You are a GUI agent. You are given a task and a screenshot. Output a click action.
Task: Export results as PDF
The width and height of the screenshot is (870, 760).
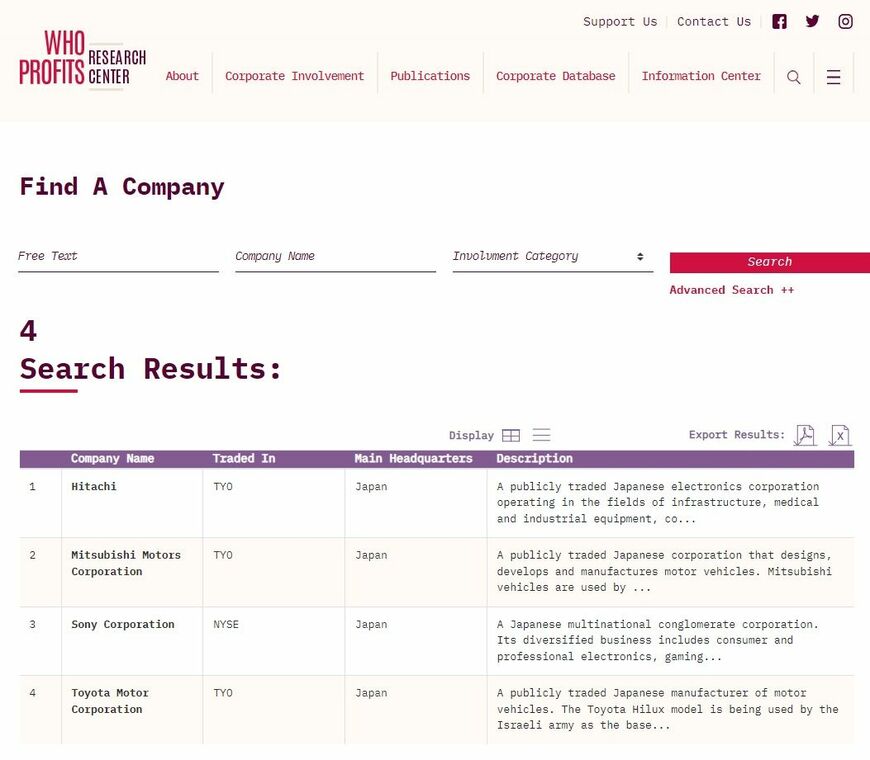(x=804, y=435)
